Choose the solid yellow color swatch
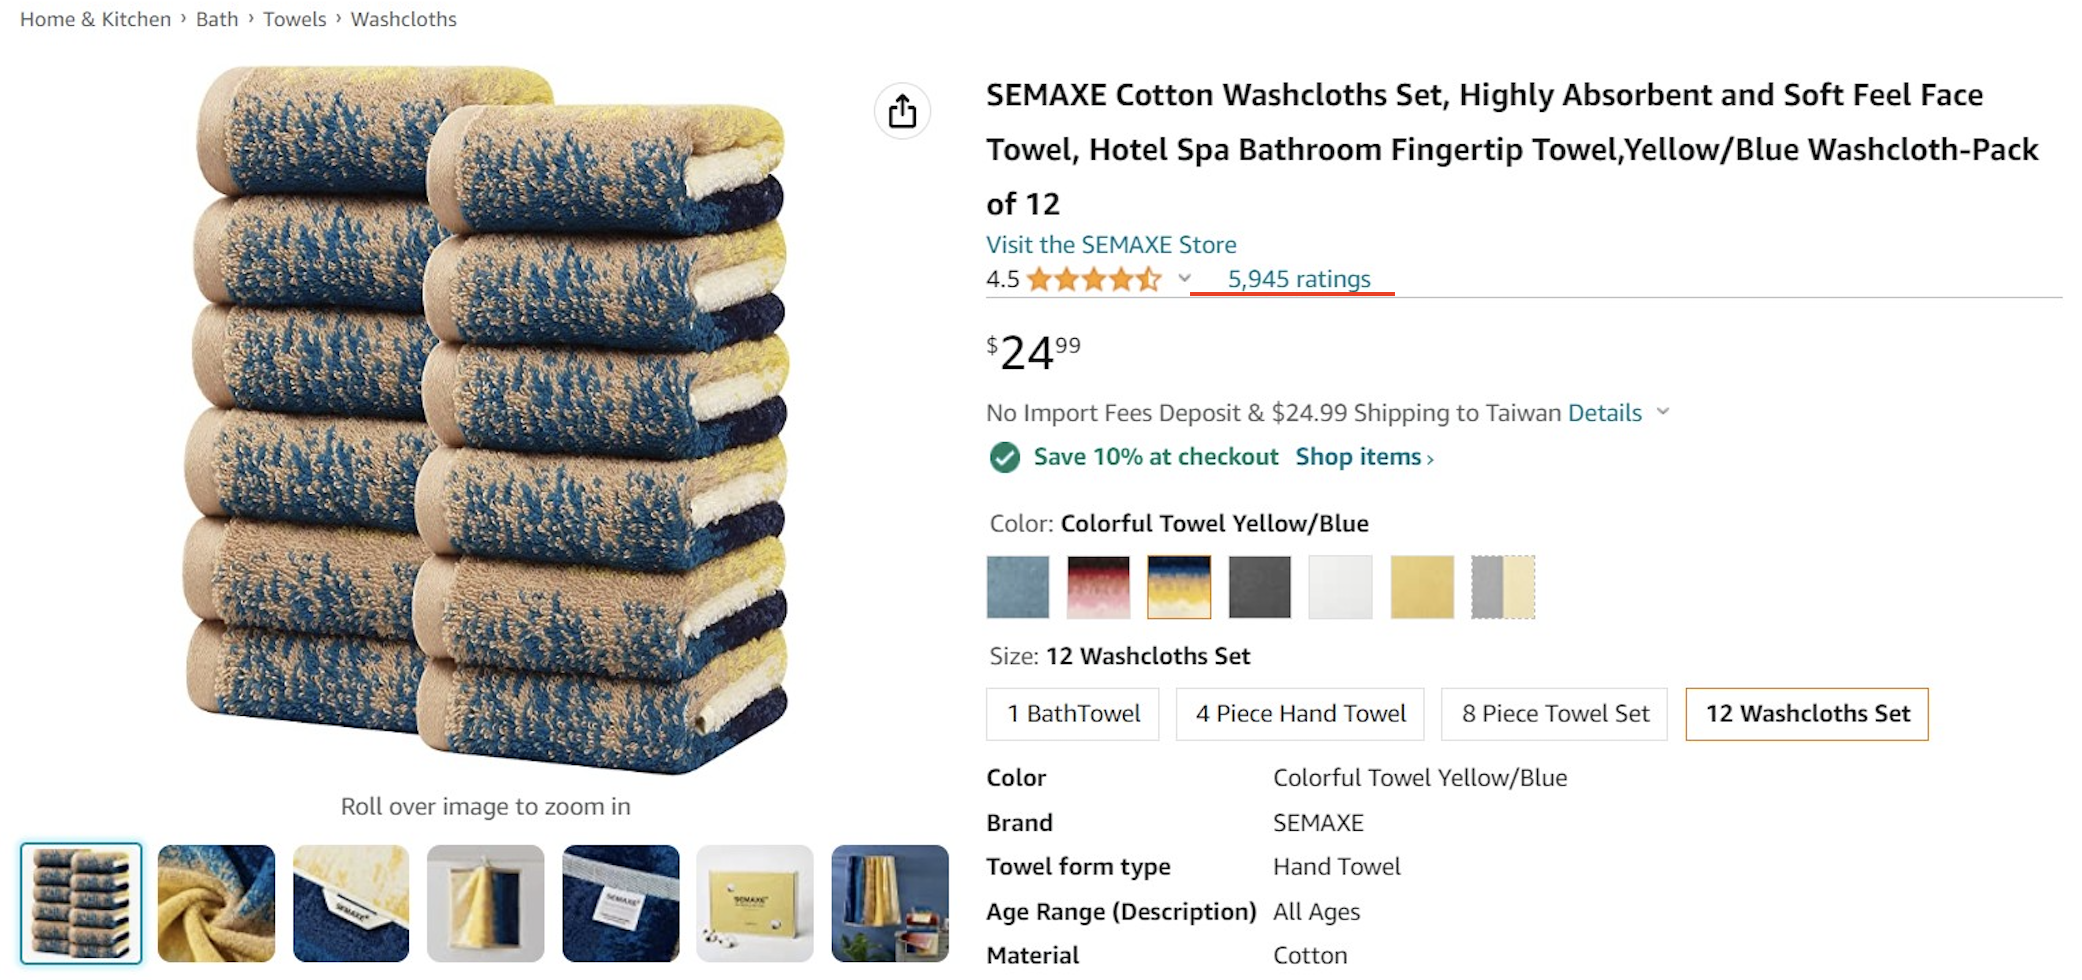Image resolution: width=2082 pixels, height=980 pixels. (1421, 587)
